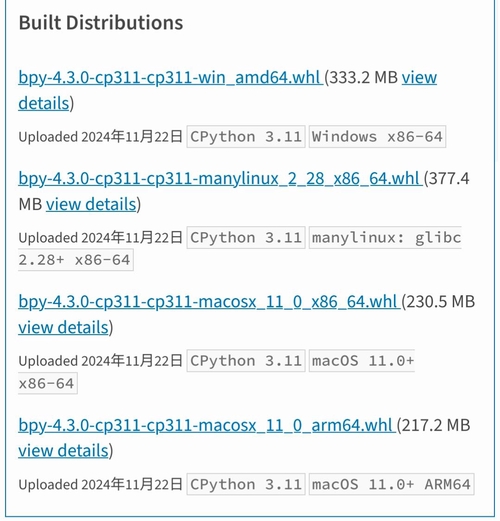Select CPython 3.11 tag beside macOS x86-64 tag
Image resolution: width=500 pixels, height=521 pixels.
[246, 361]
